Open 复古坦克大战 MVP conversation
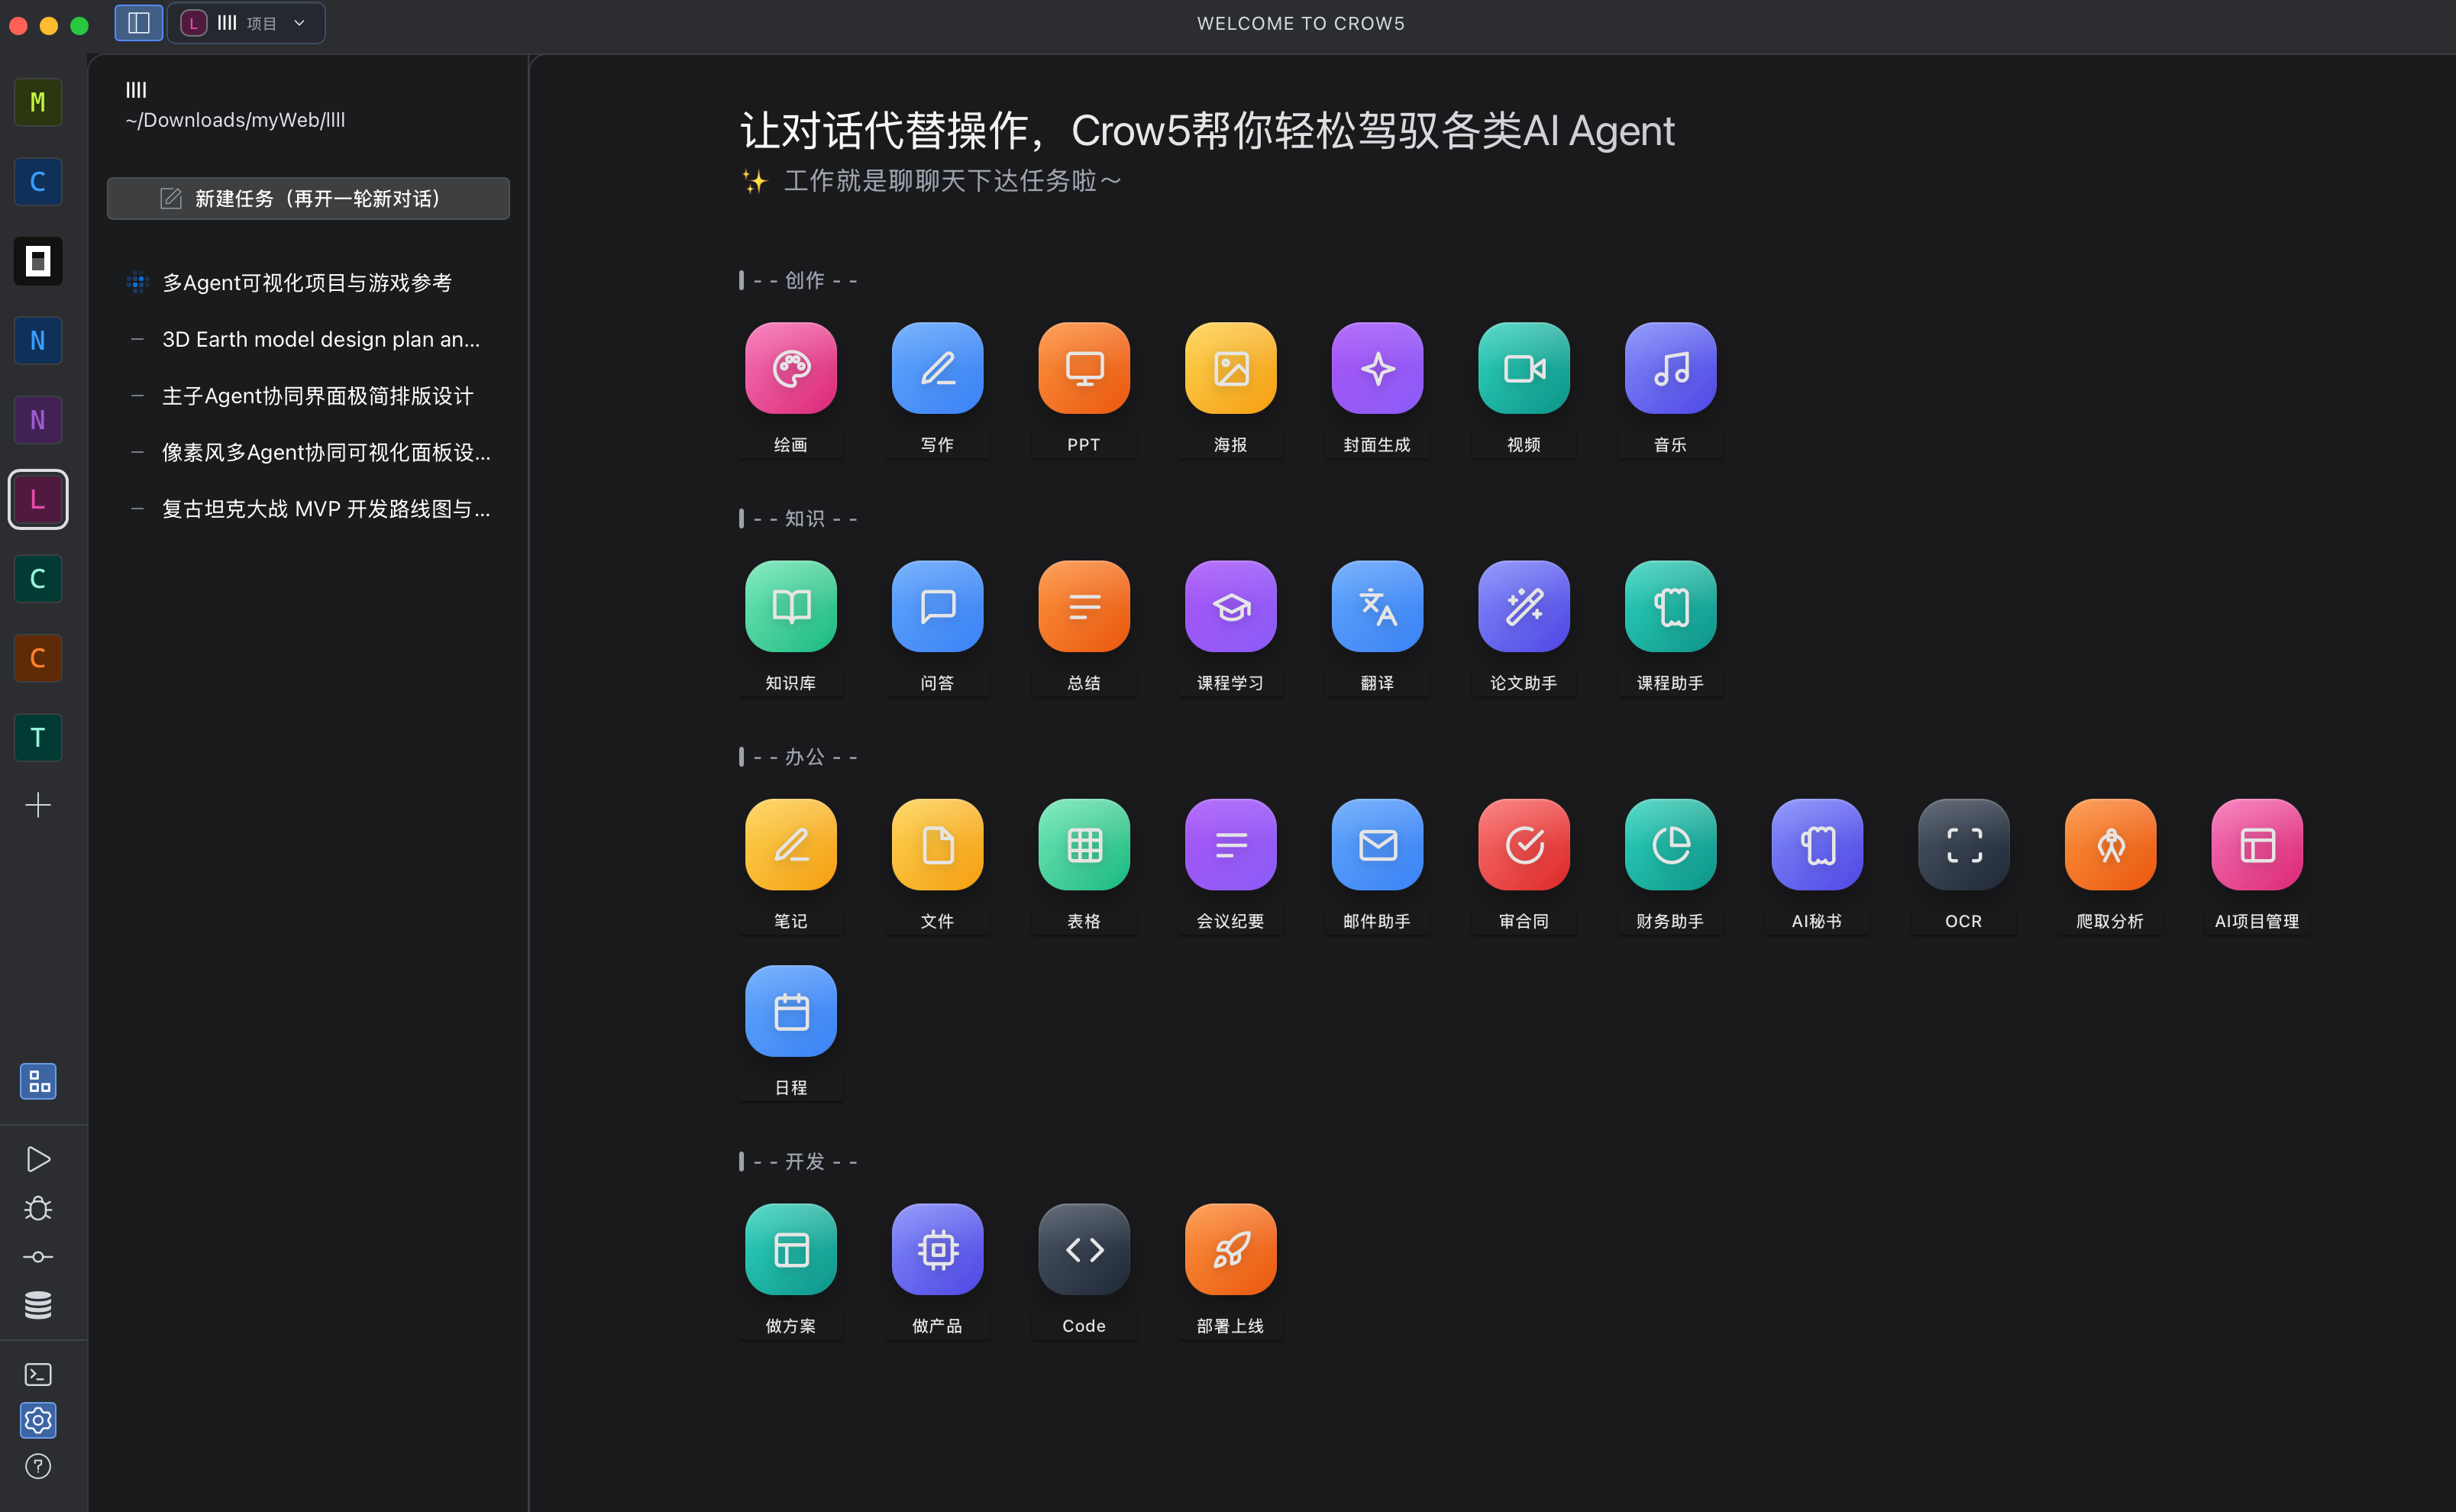Screen dimensions: 2456x1512 coord(308,509)
